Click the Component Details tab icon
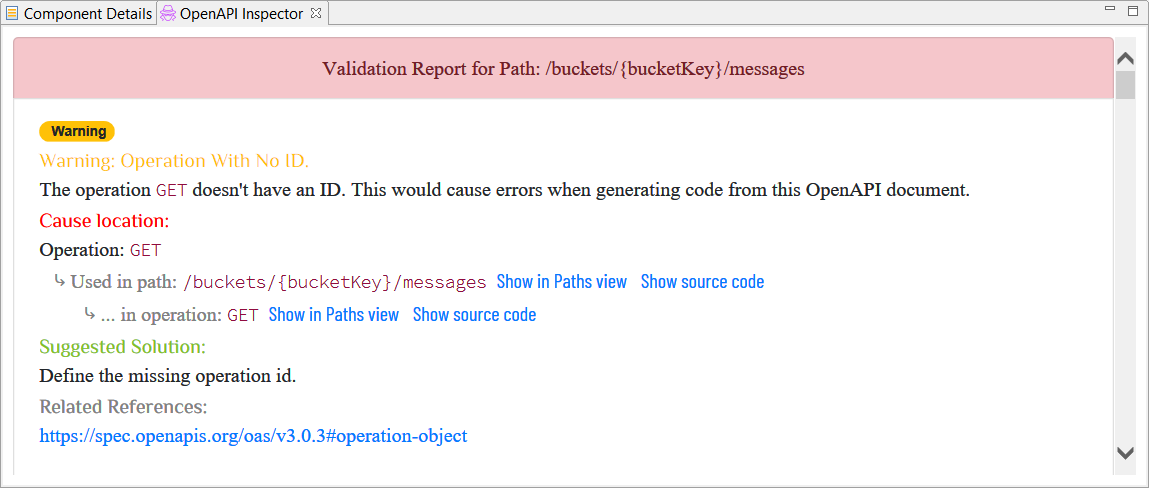This screenshot has height=488, width=1149. (x=12, y=14)
